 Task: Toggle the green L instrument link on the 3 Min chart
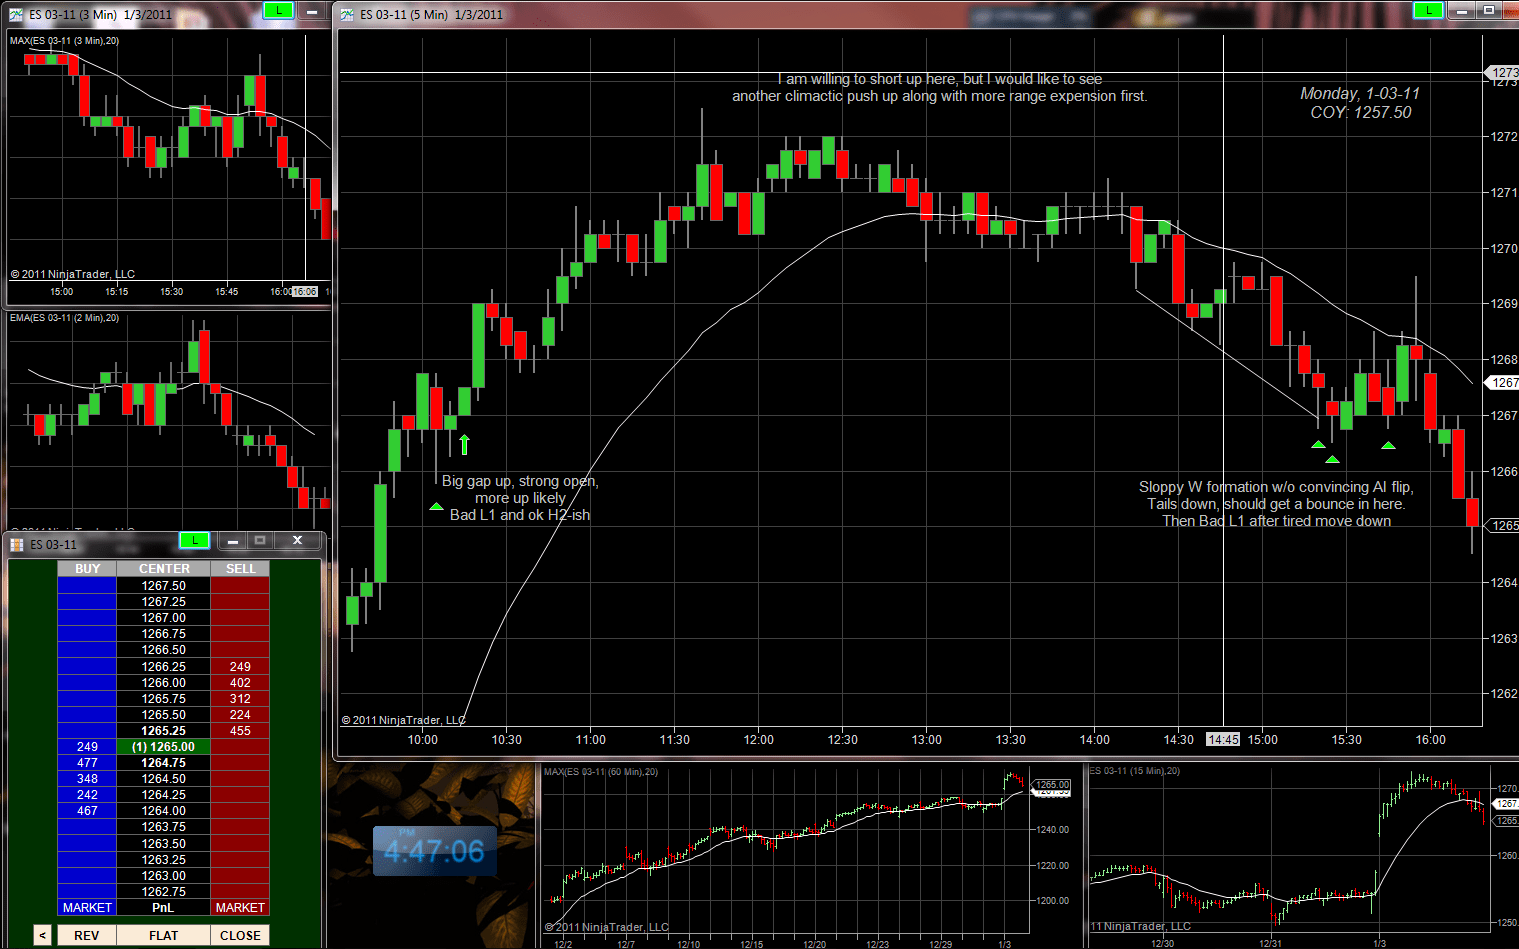point(277,10)
